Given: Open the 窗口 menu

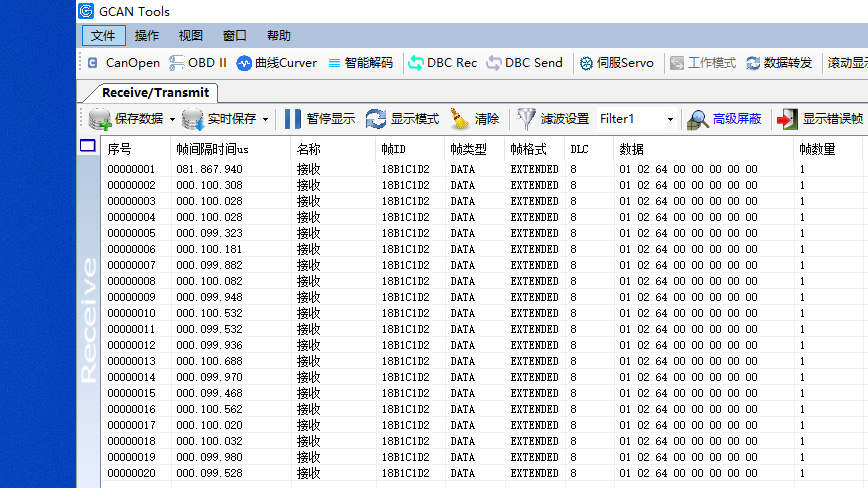Looking at the screenshot, I should [x=234, y=35].
